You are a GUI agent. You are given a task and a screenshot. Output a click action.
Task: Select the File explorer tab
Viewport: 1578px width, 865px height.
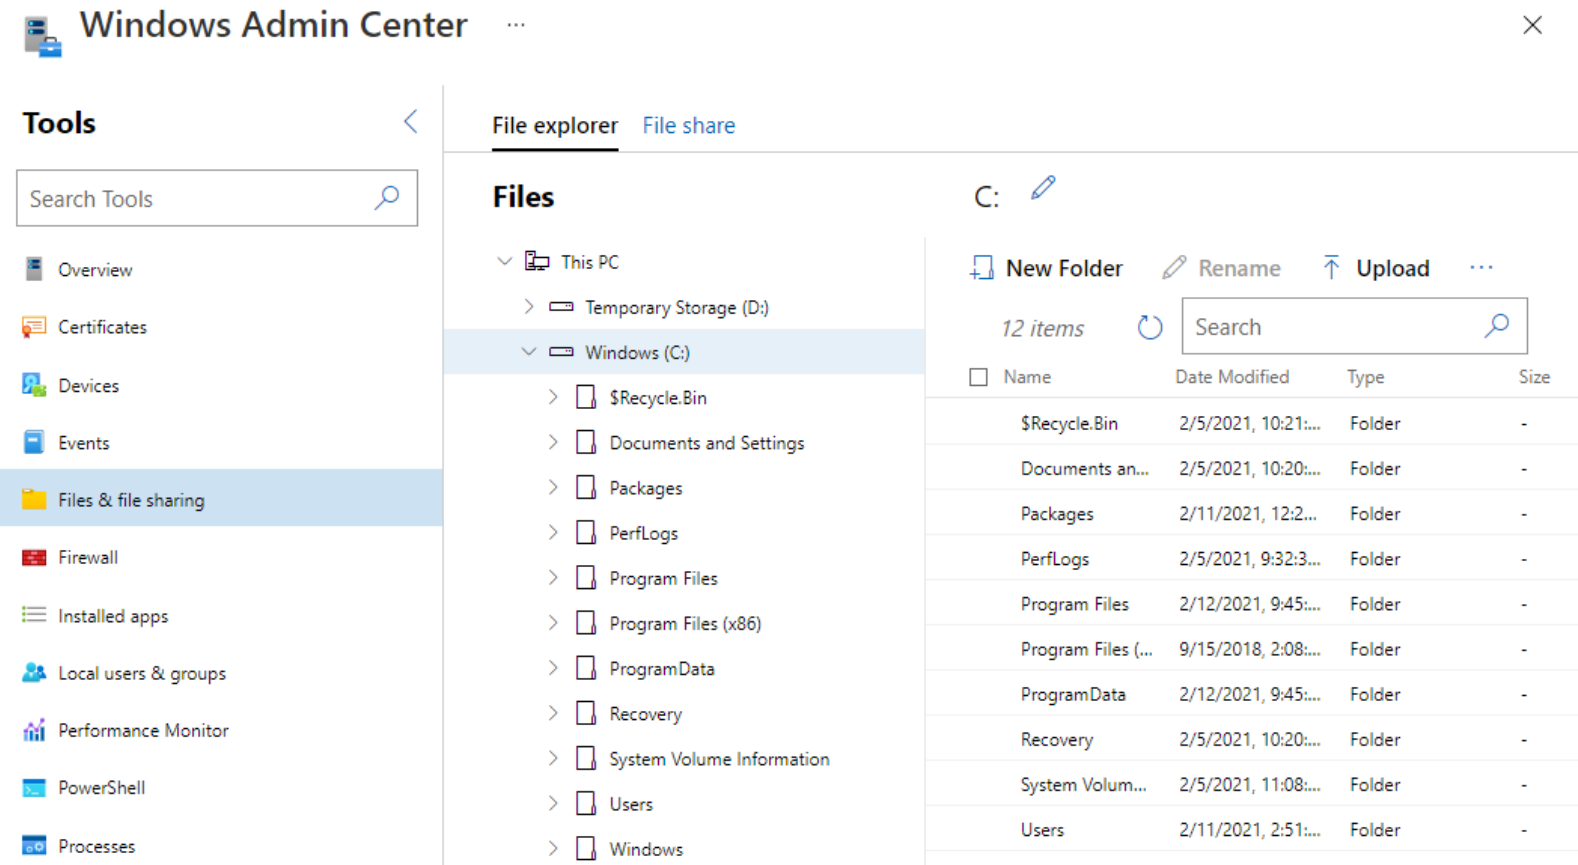554,126
